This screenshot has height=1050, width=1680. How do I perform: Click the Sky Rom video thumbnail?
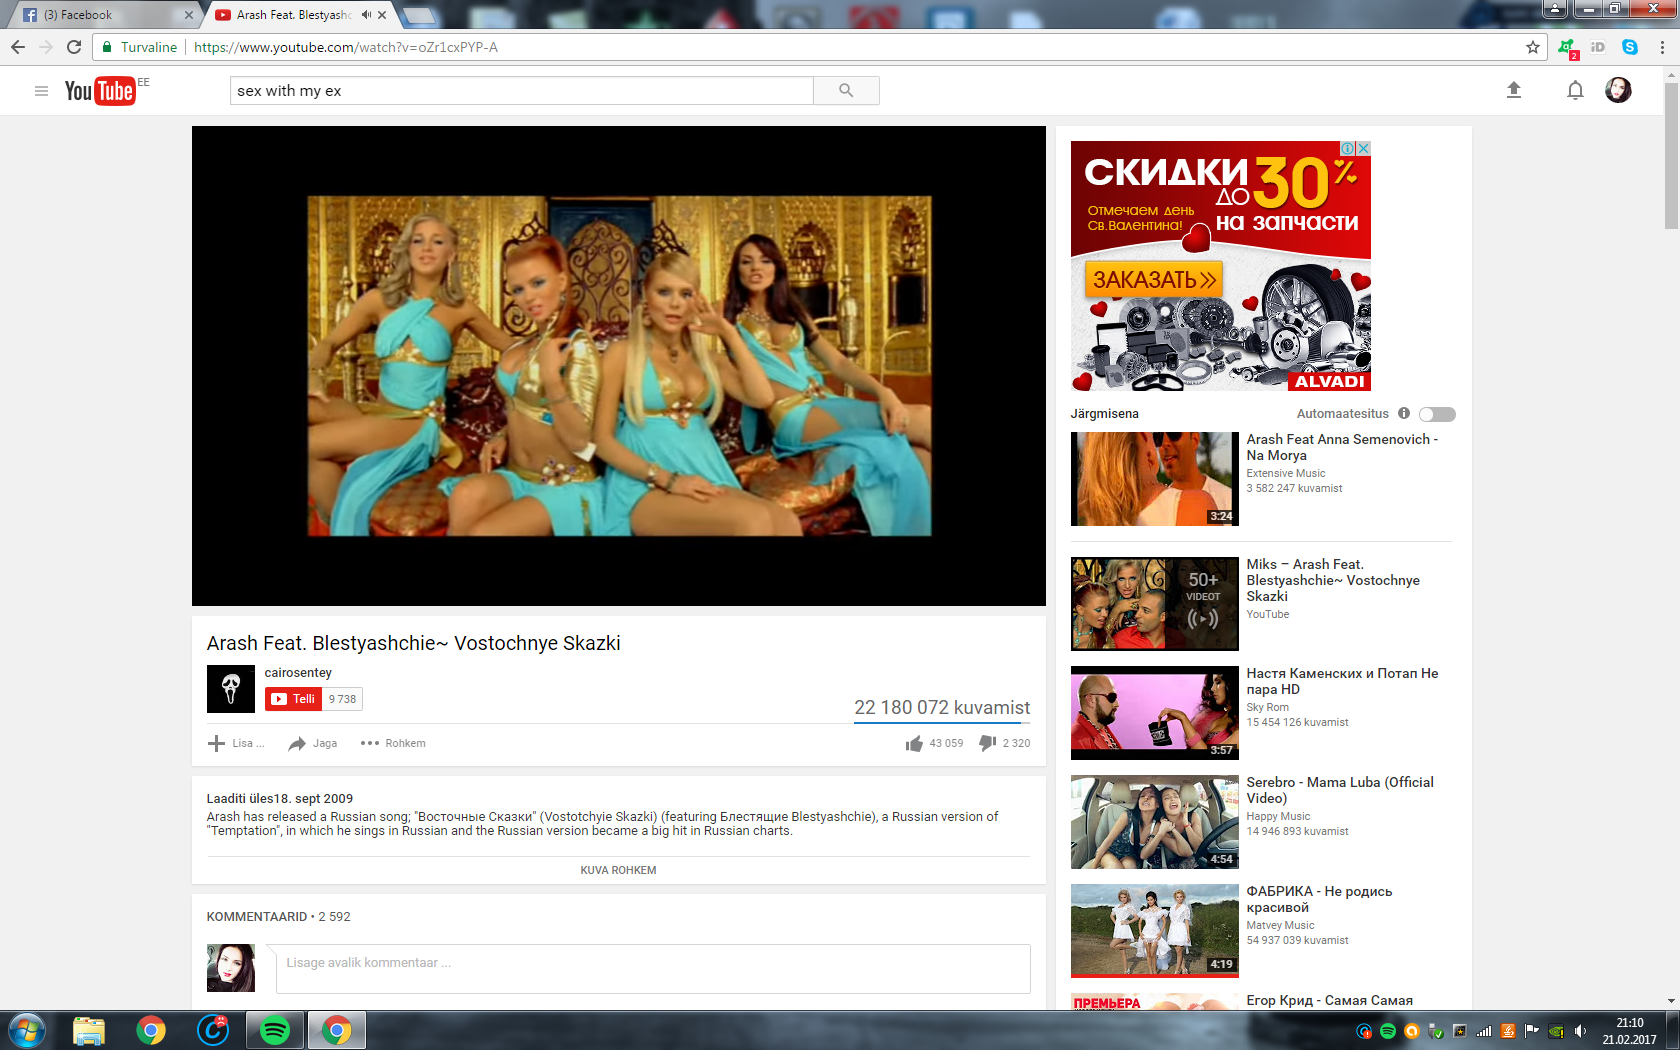(x=1154, y=713)
